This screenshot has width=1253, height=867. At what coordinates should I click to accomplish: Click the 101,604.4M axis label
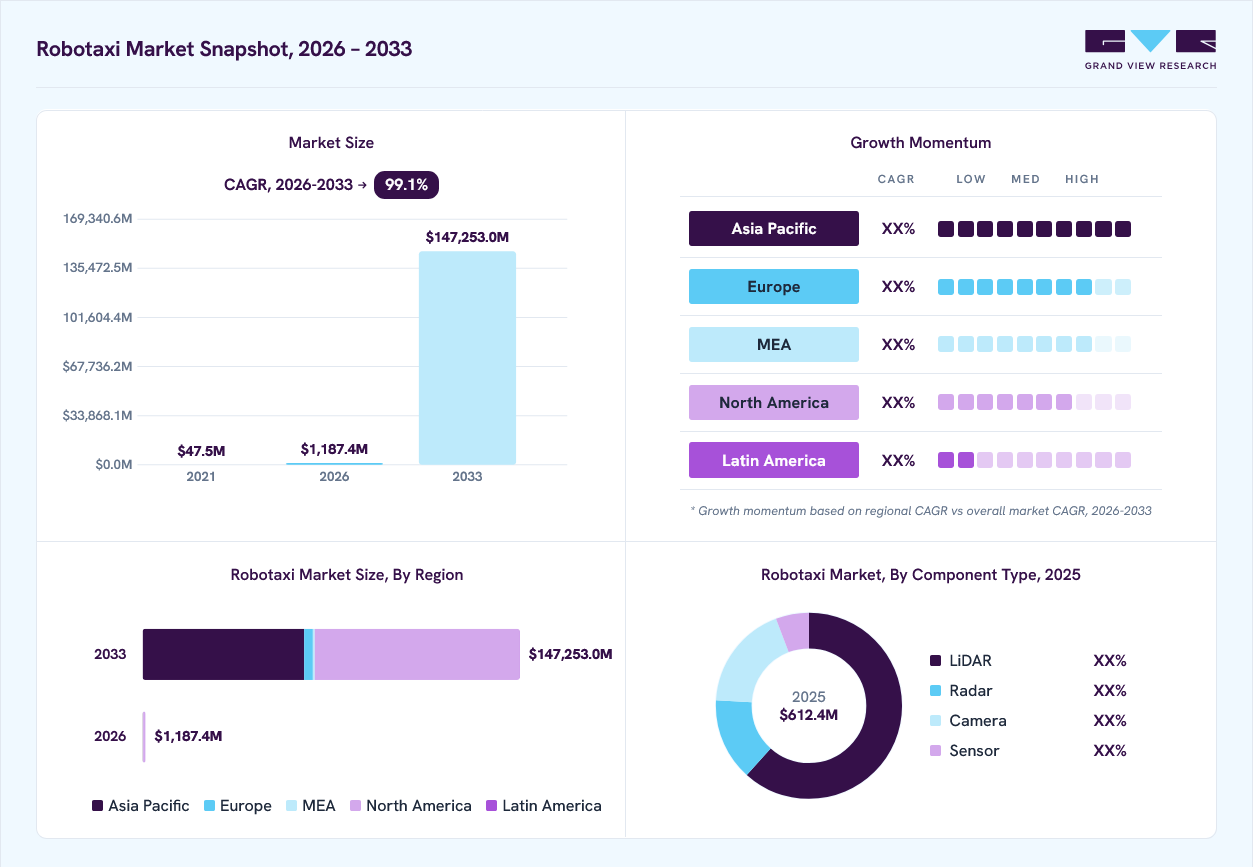click(98, 317)
